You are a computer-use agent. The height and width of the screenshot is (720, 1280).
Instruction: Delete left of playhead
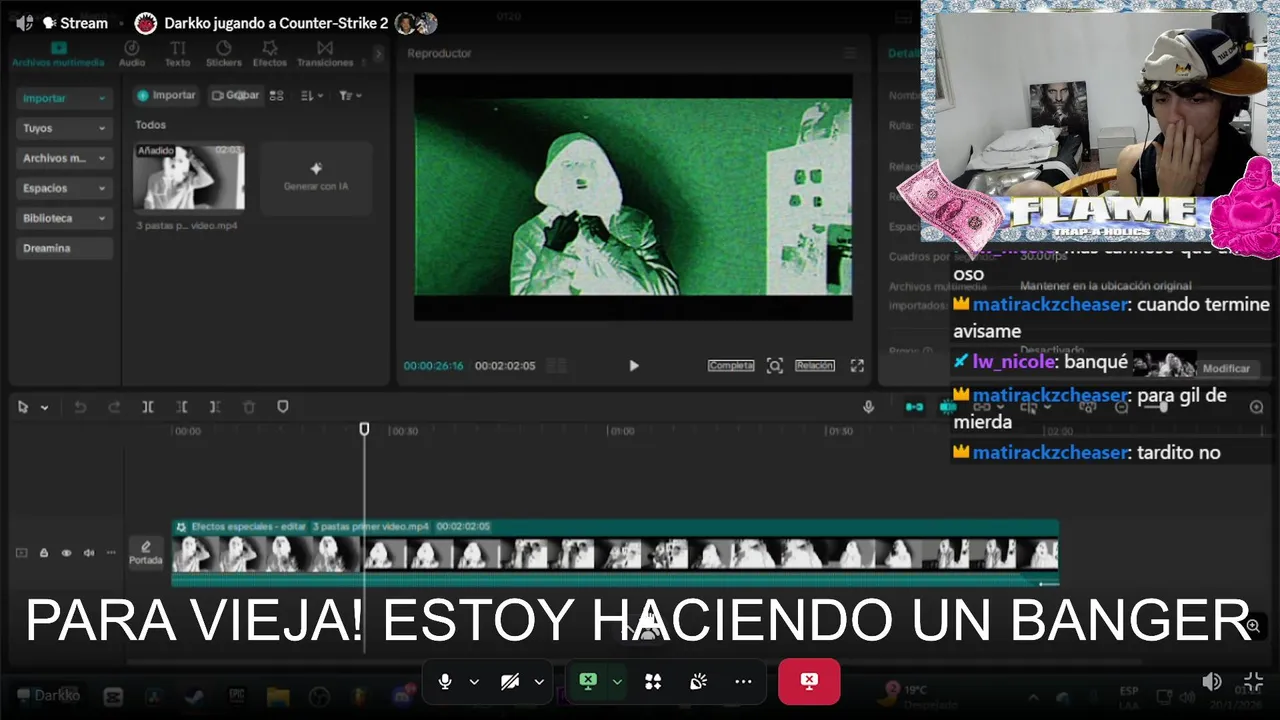point(182,407)
